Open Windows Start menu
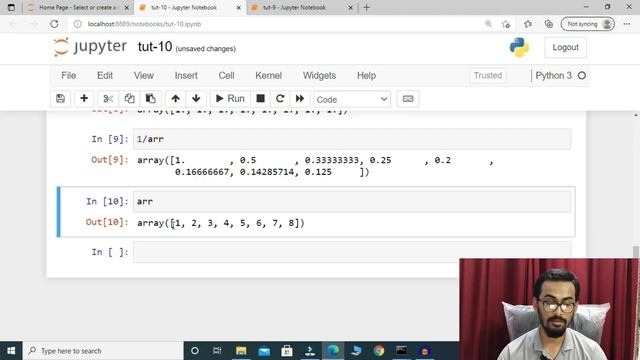The image size is (640, 360). (x=11, y=351)
